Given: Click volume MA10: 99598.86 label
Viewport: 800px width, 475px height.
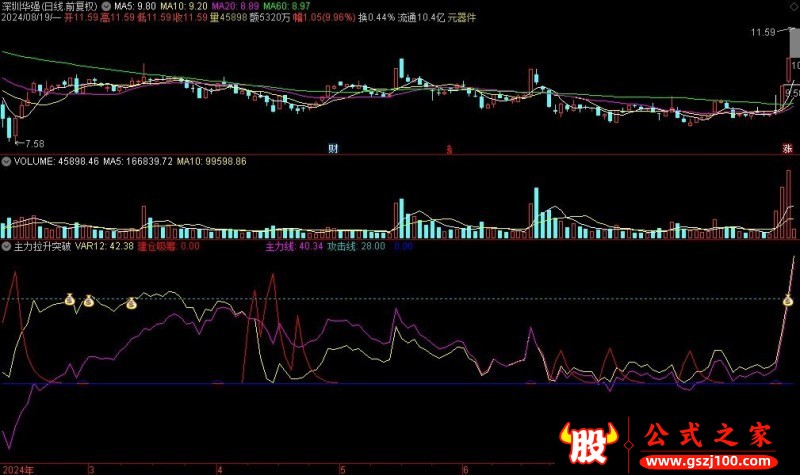Looking at the screenshot, I should 212,162.
